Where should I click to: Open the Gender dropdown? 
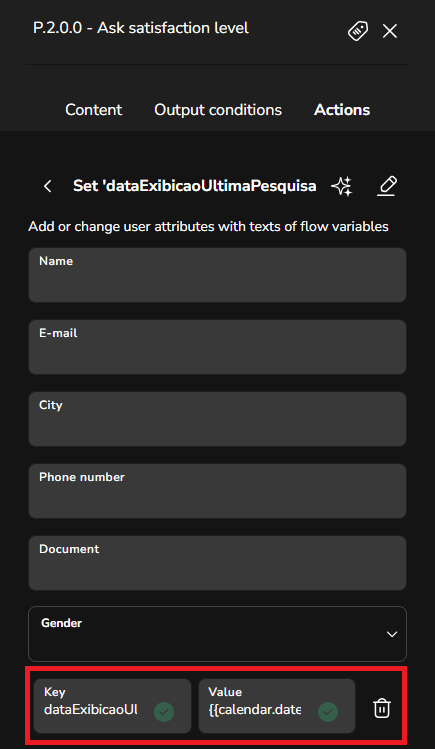[217, 634]
